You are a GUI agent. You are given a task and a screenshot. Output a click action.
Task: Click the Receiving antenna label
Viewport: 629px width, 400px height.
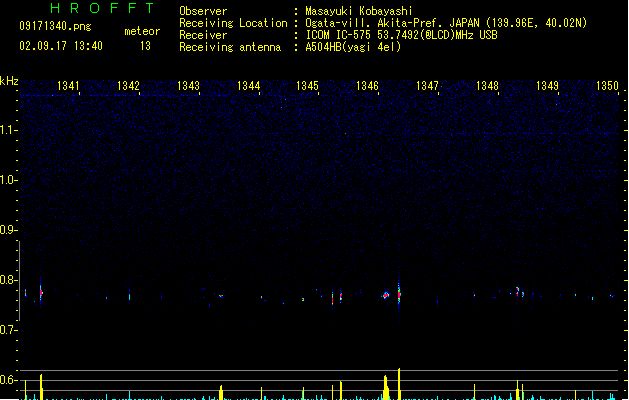pos(230,47)
